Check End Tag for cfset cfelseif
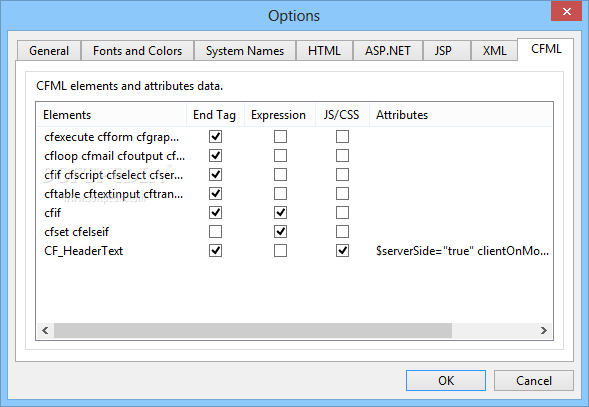589x407 pixels. pyautogui.click(x=215, y=231)
